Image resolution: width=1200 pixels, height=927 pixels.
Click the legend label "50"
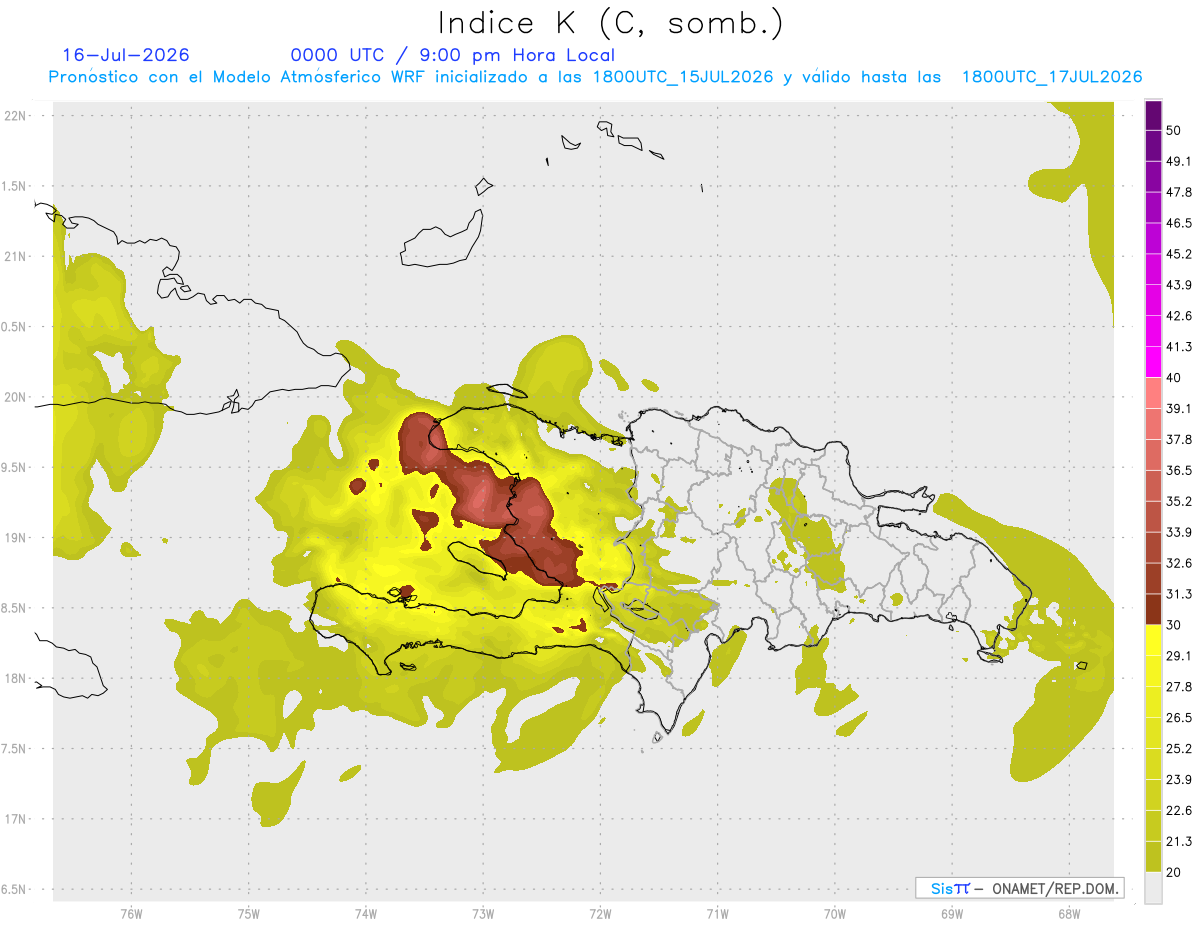click(x=1174, y=130)
